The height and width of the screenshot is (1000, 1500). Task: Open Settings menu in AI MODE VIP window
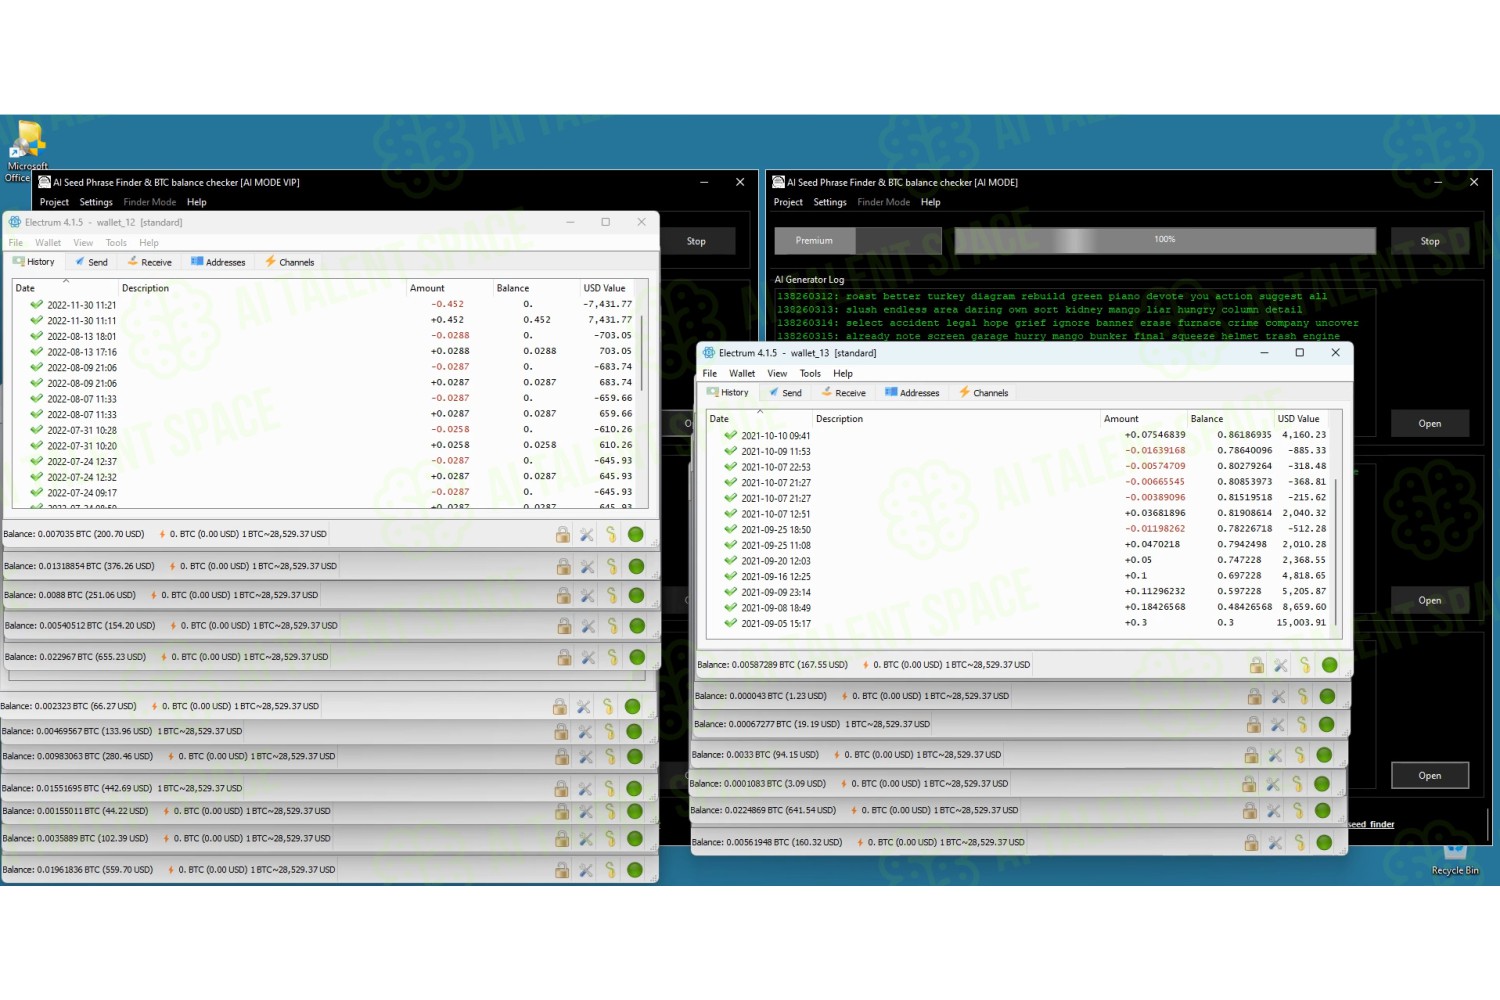pos(96,202)
